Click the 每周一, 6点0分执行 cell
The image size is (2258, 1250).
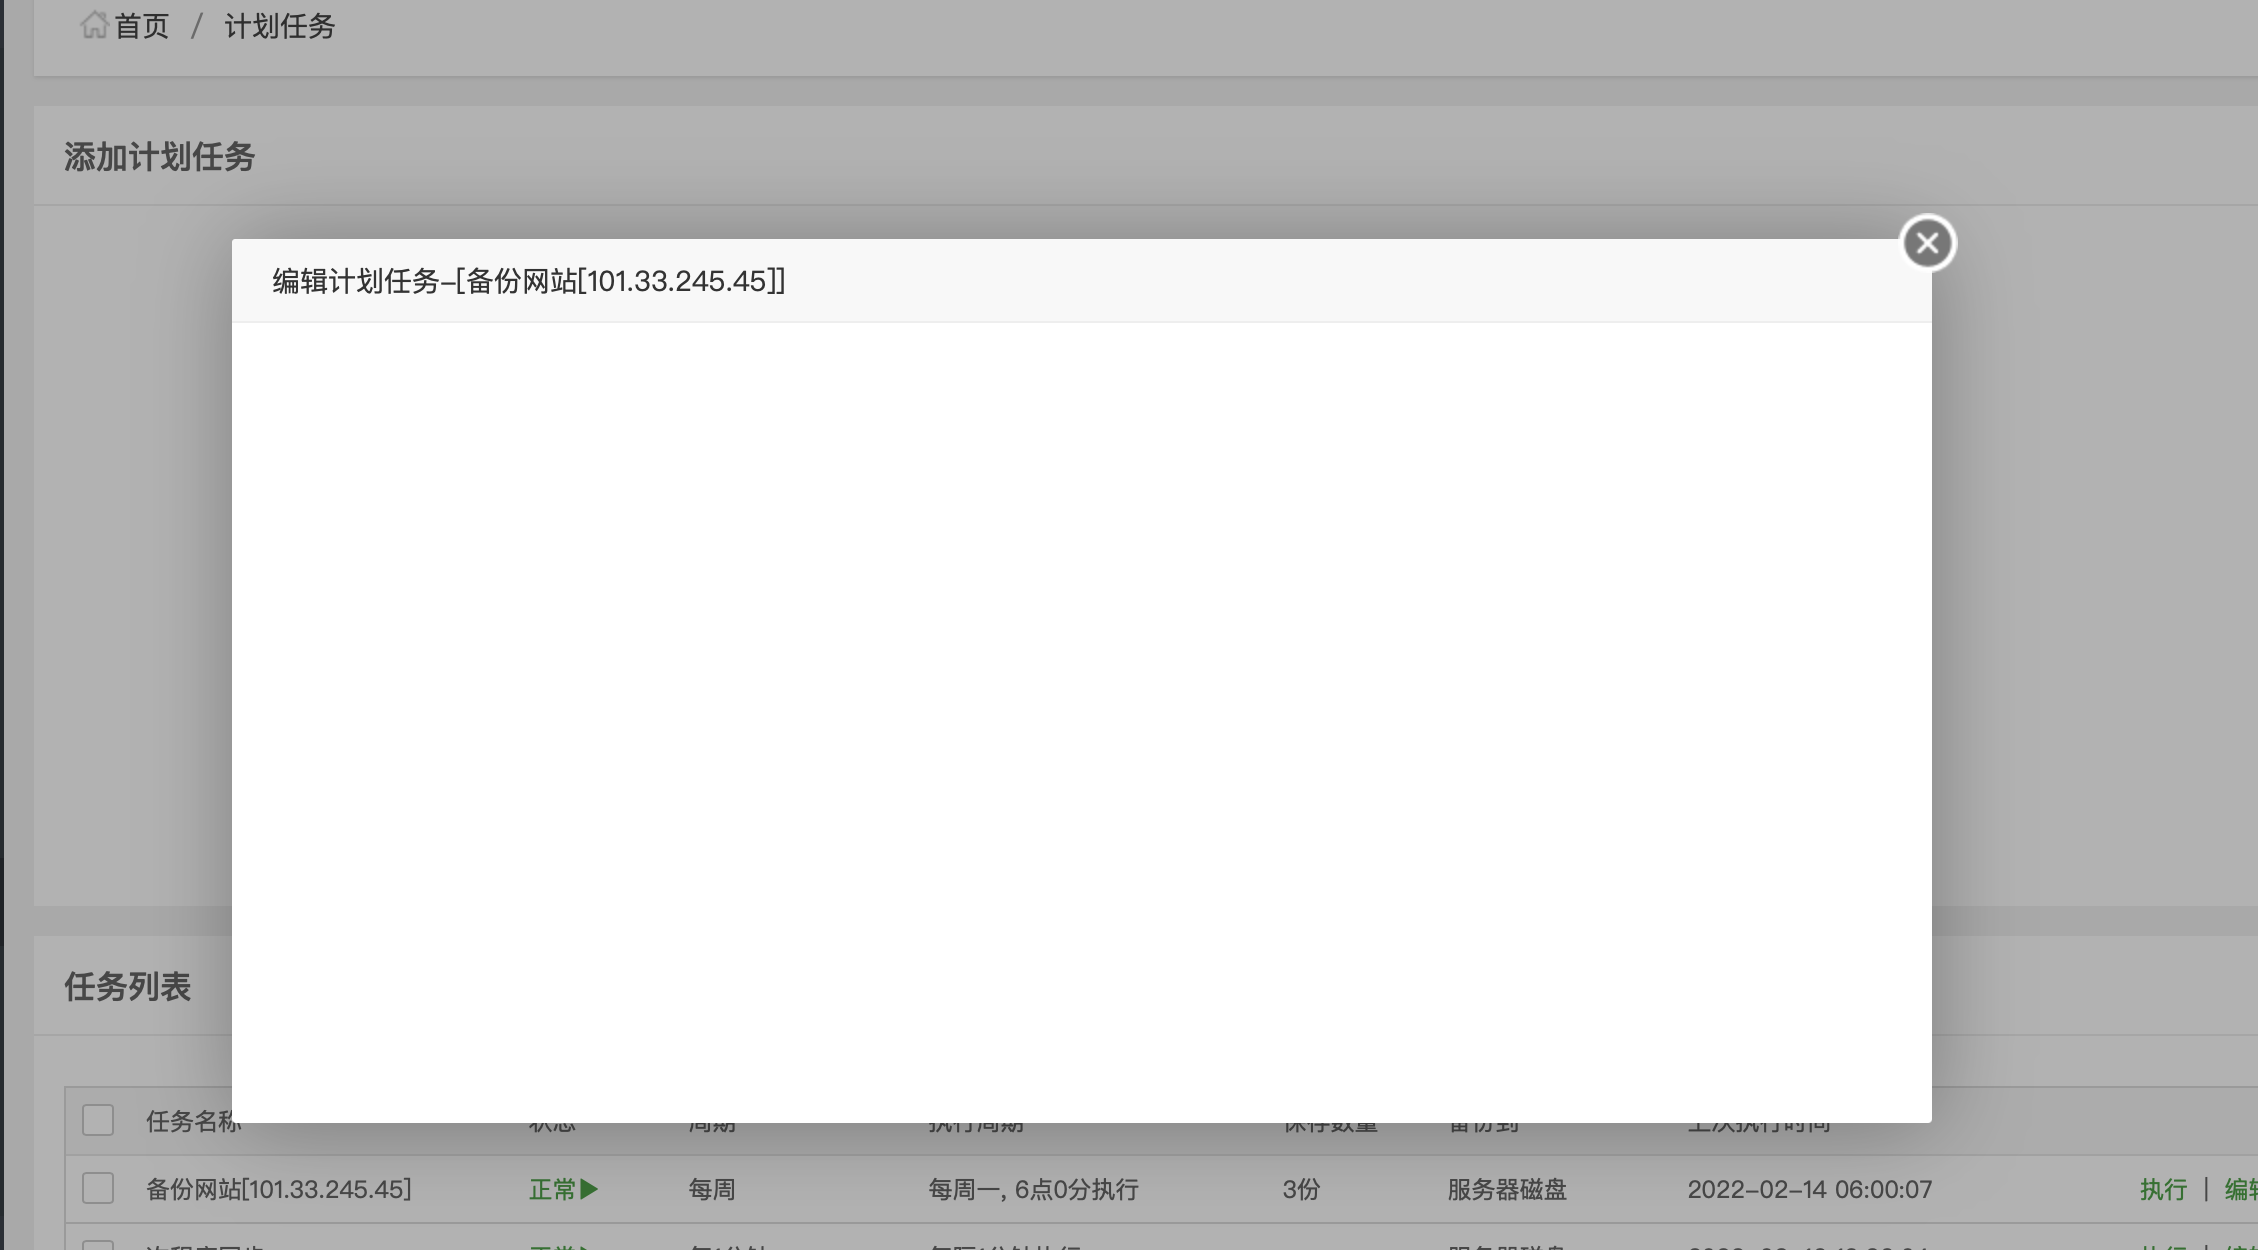point(1033,1189)
